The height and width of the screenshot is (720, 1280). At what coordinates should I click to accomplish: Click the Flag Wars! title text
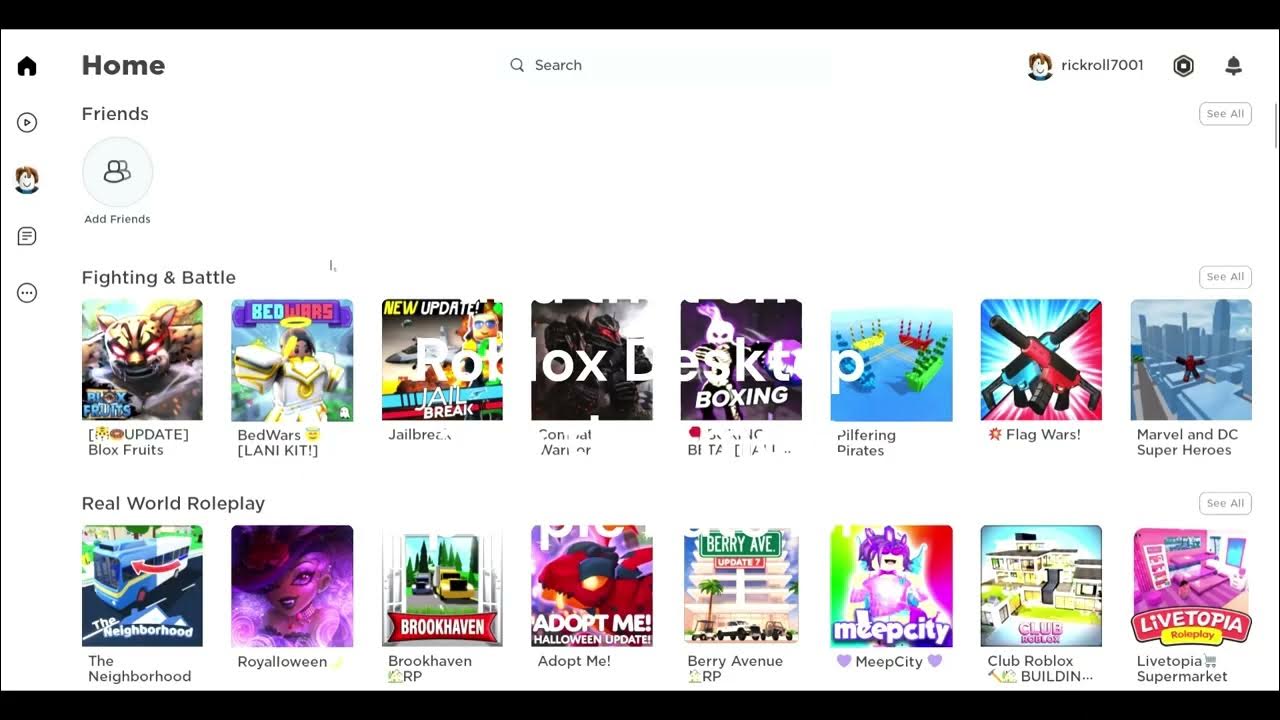coord(1034,434)
